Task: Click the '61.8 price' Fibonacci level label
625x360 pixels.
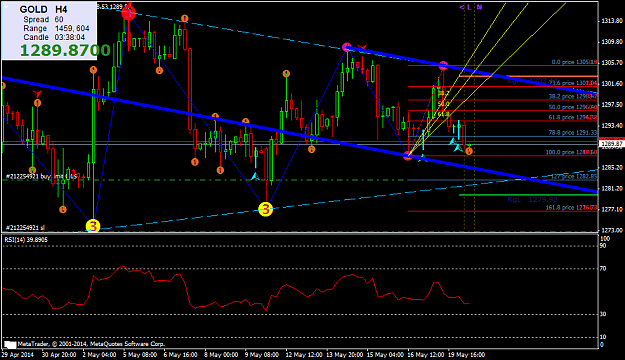Action: pyautogui.click(x=573, y=118)
